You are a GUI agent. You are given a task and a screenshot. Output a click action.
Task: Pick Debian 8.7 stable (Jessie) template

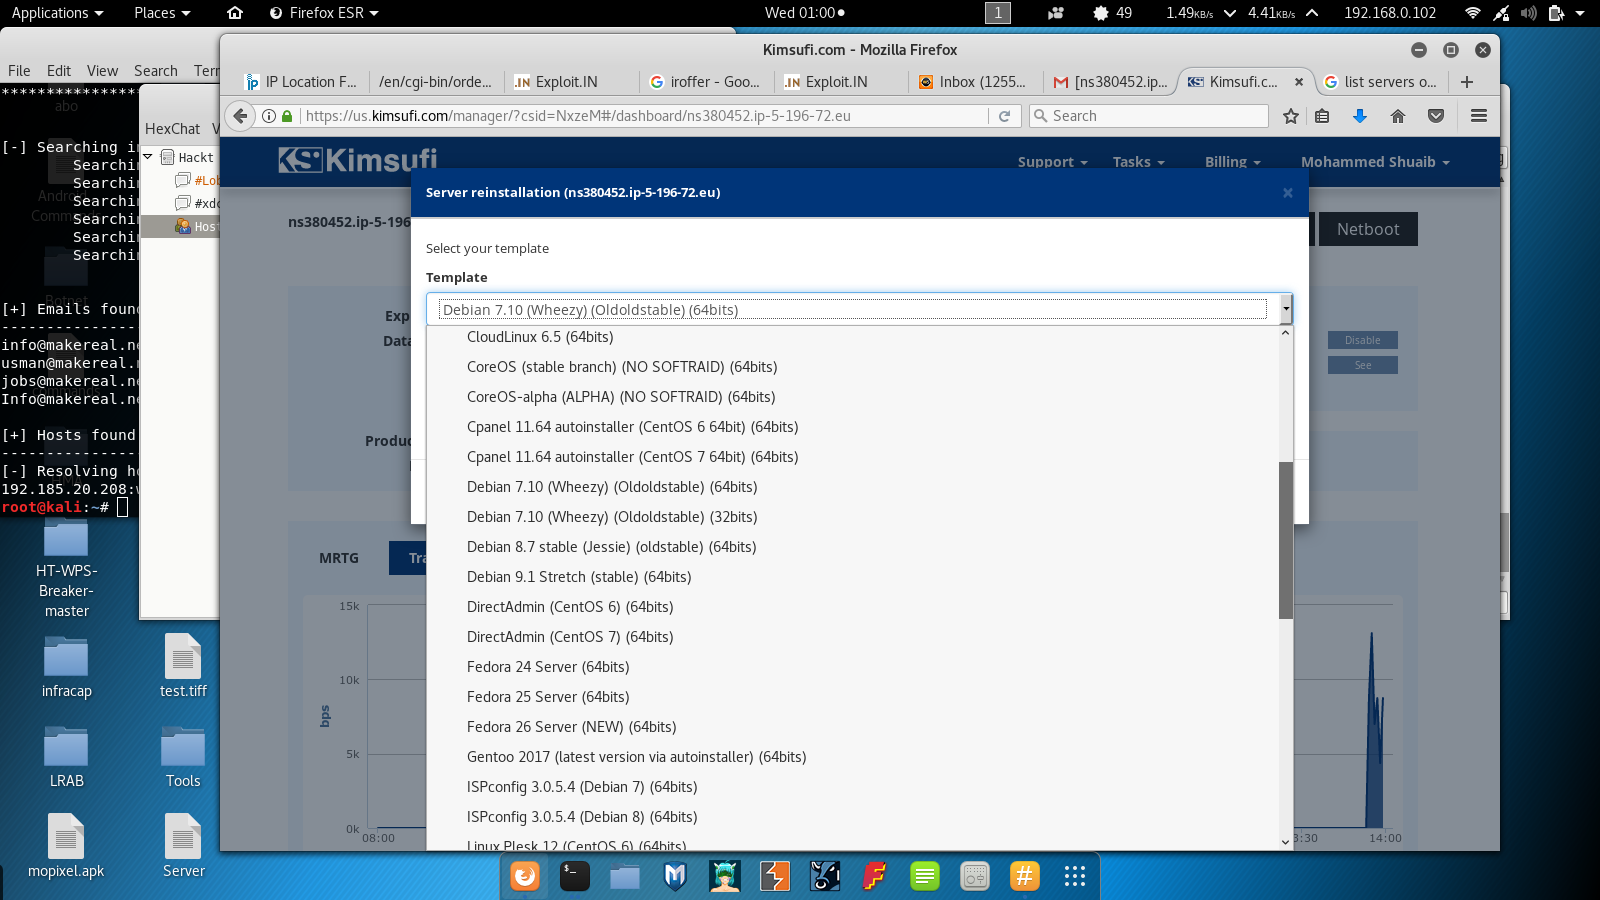click(x=852, y=547)
